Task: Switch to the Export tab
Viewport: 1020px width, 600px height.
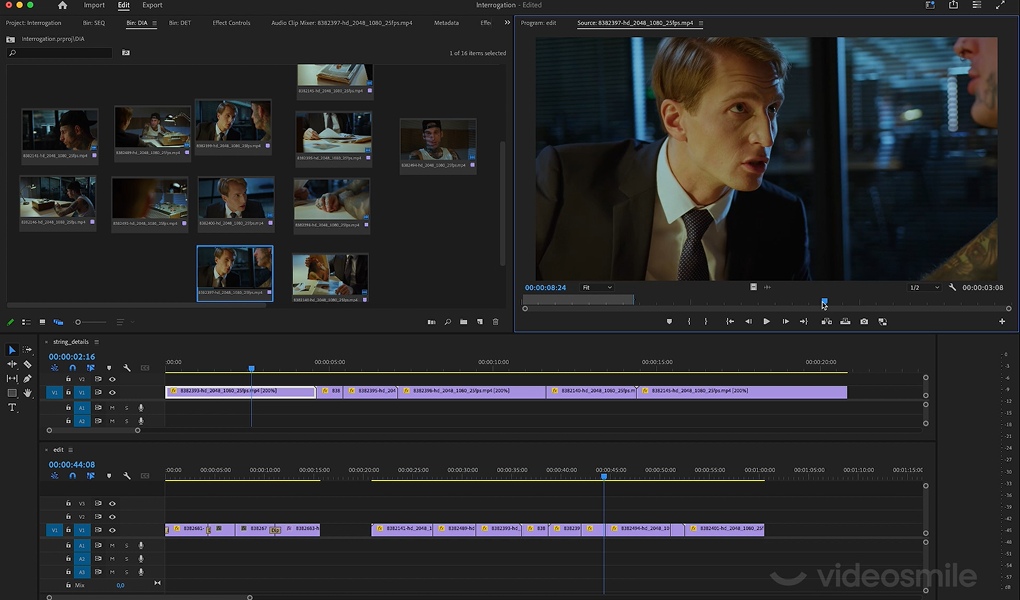Action: pyautogui.click(x=152, y=5)
